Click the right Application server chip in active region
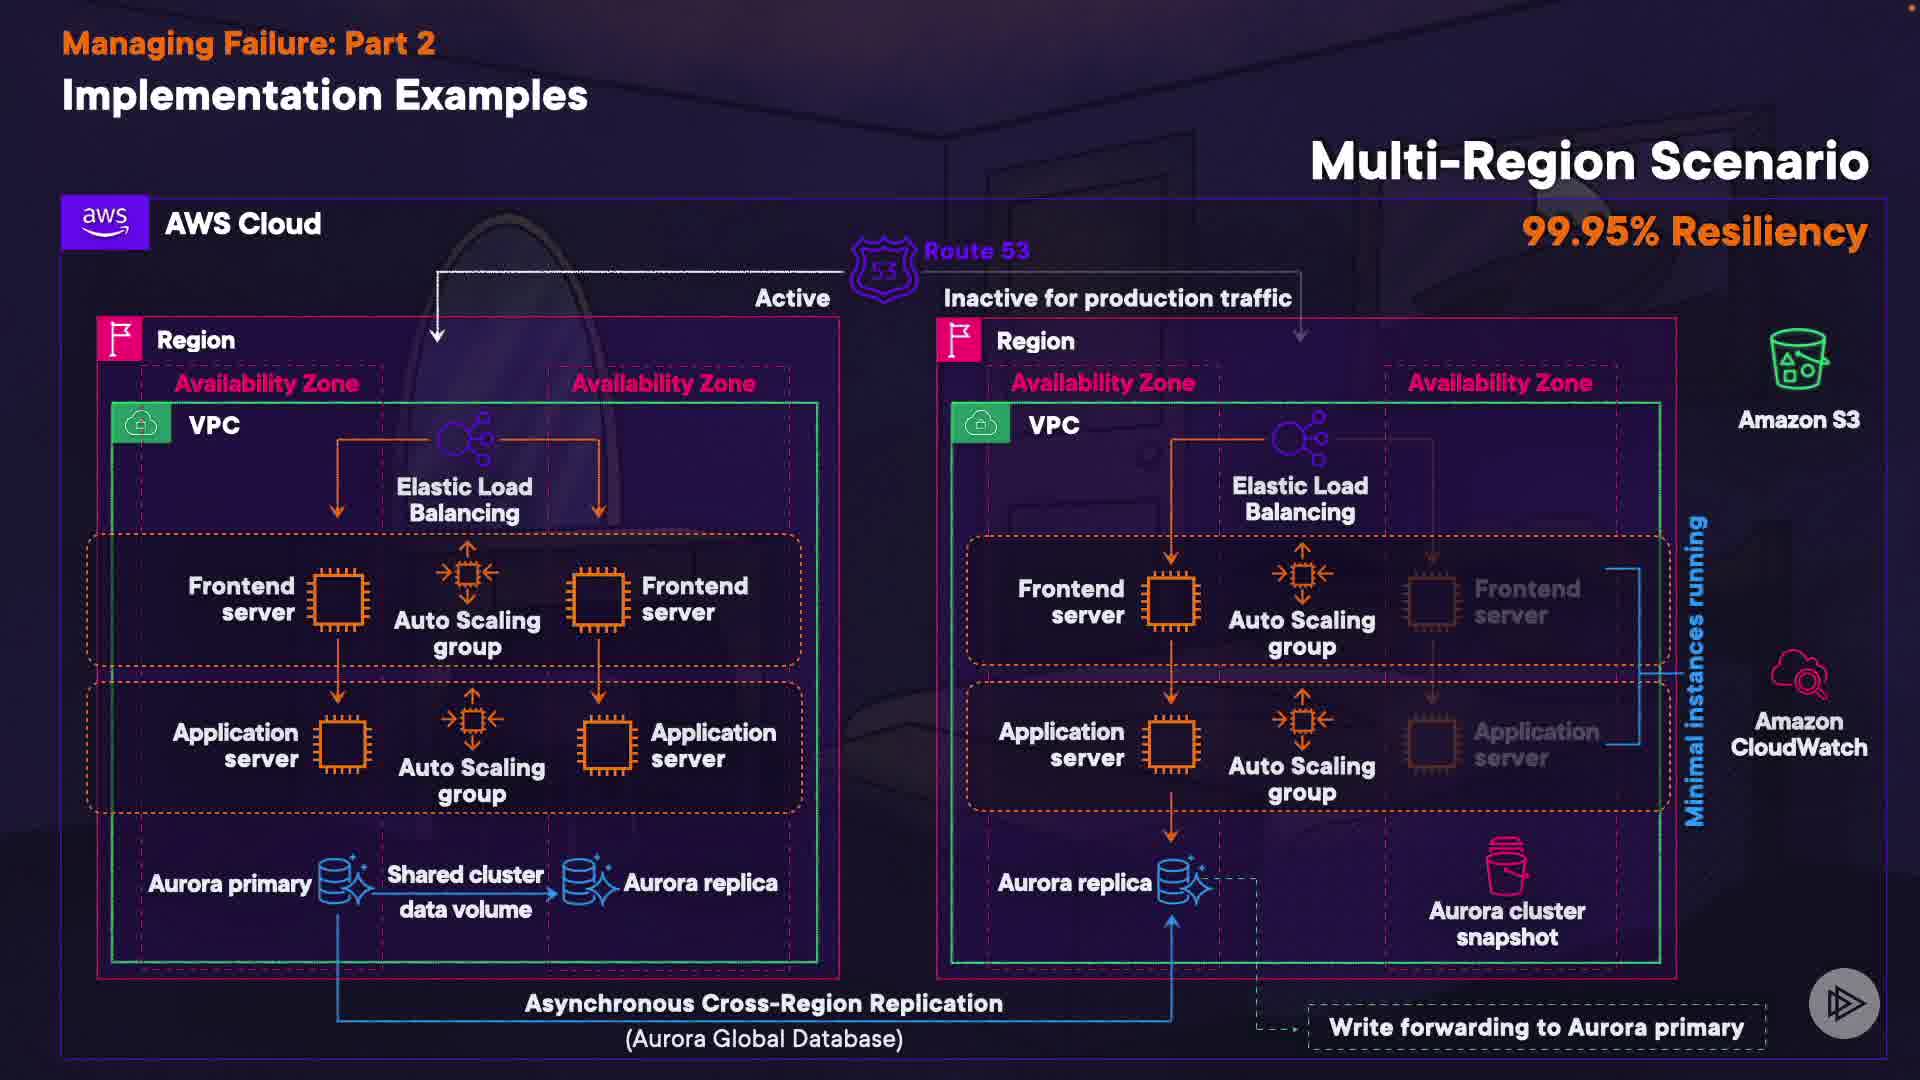Image resolution: width=1920 pixels, height=1080 pixels. click(x=606, y=745)
